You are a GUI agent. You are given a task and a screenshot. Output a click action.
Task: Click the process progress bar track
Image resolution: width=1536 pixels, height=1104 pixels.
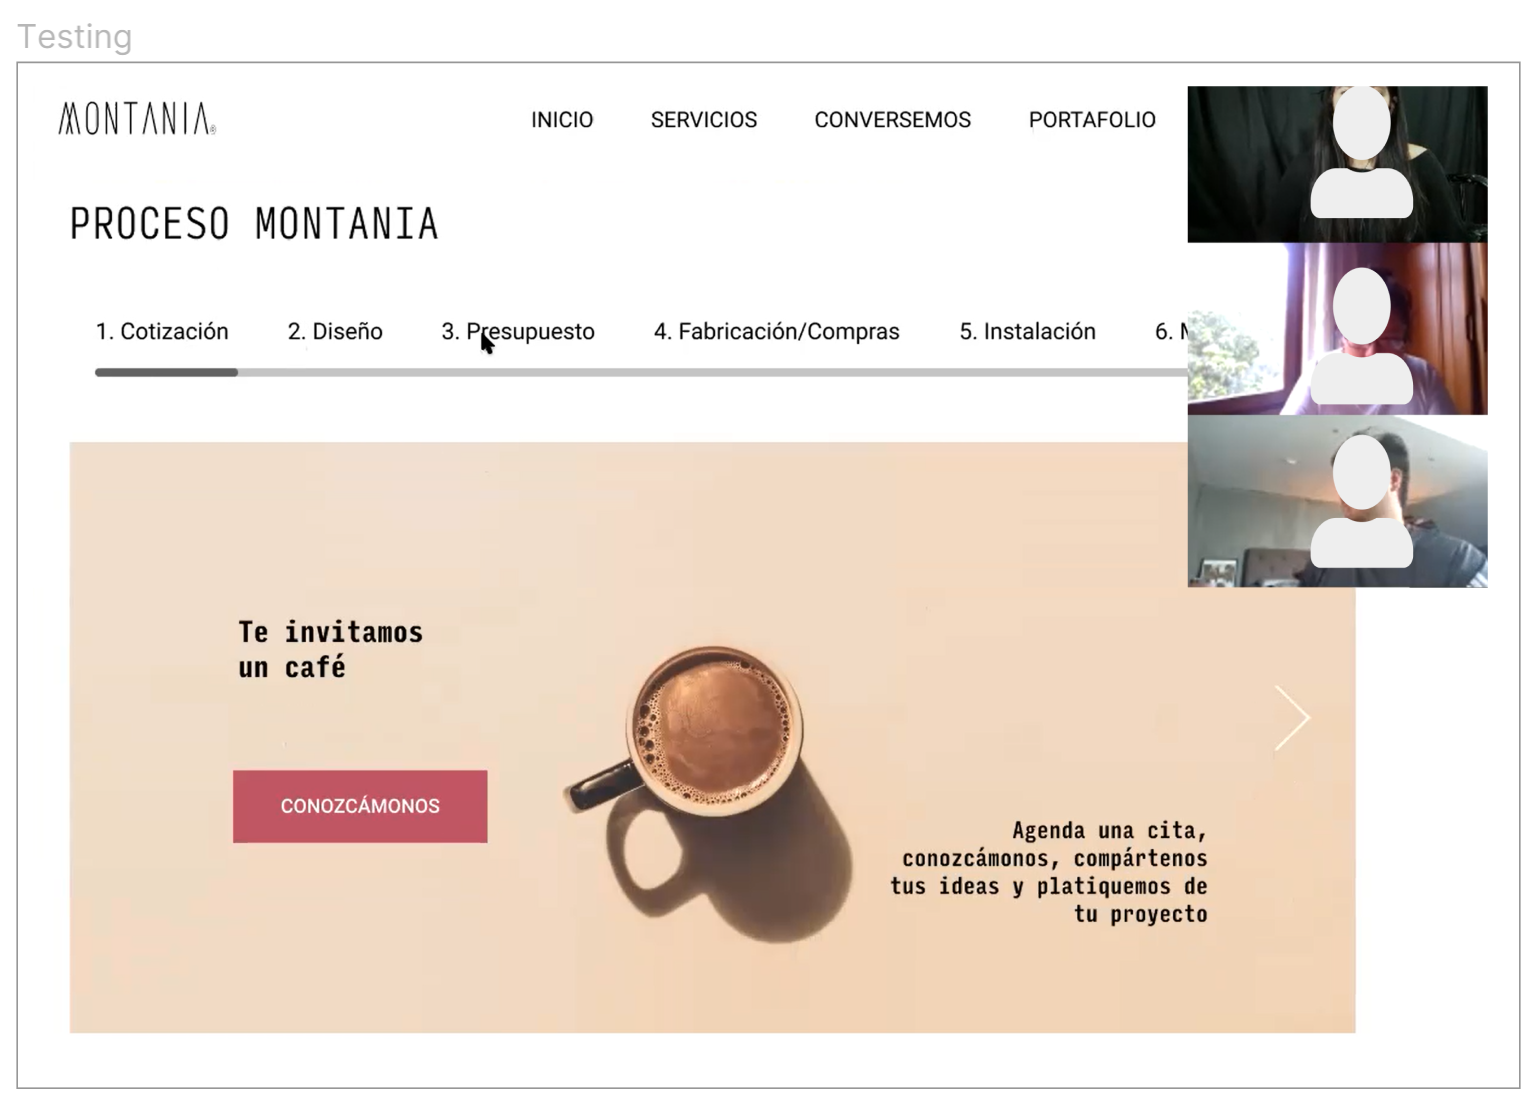tap(641, 372)
